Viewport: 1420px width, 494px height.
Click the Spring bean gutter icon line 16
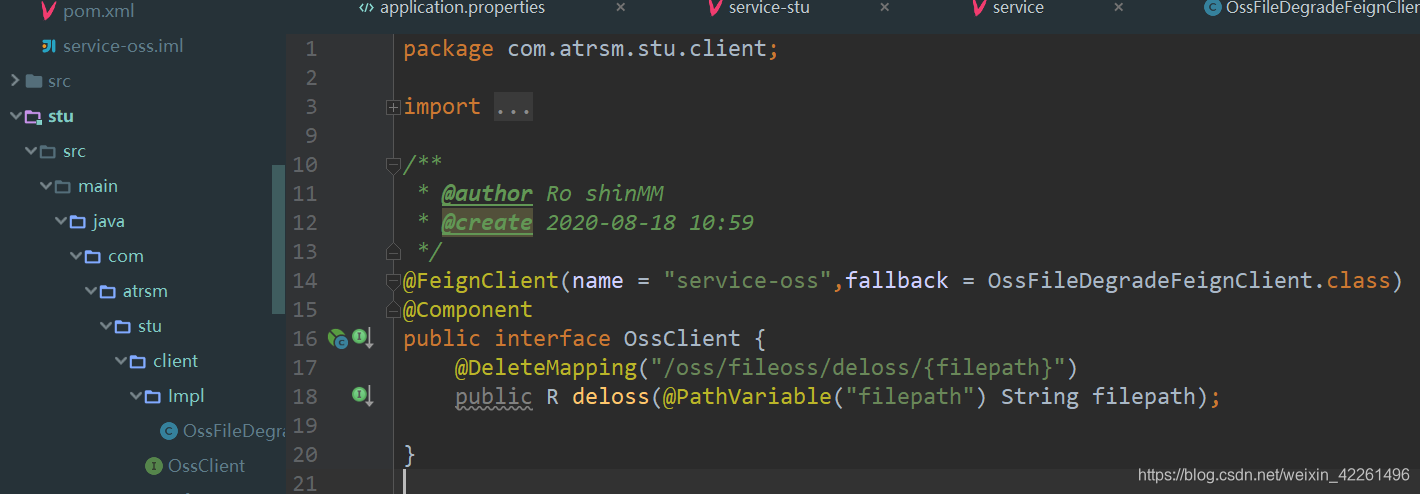(x=337, y=339)
